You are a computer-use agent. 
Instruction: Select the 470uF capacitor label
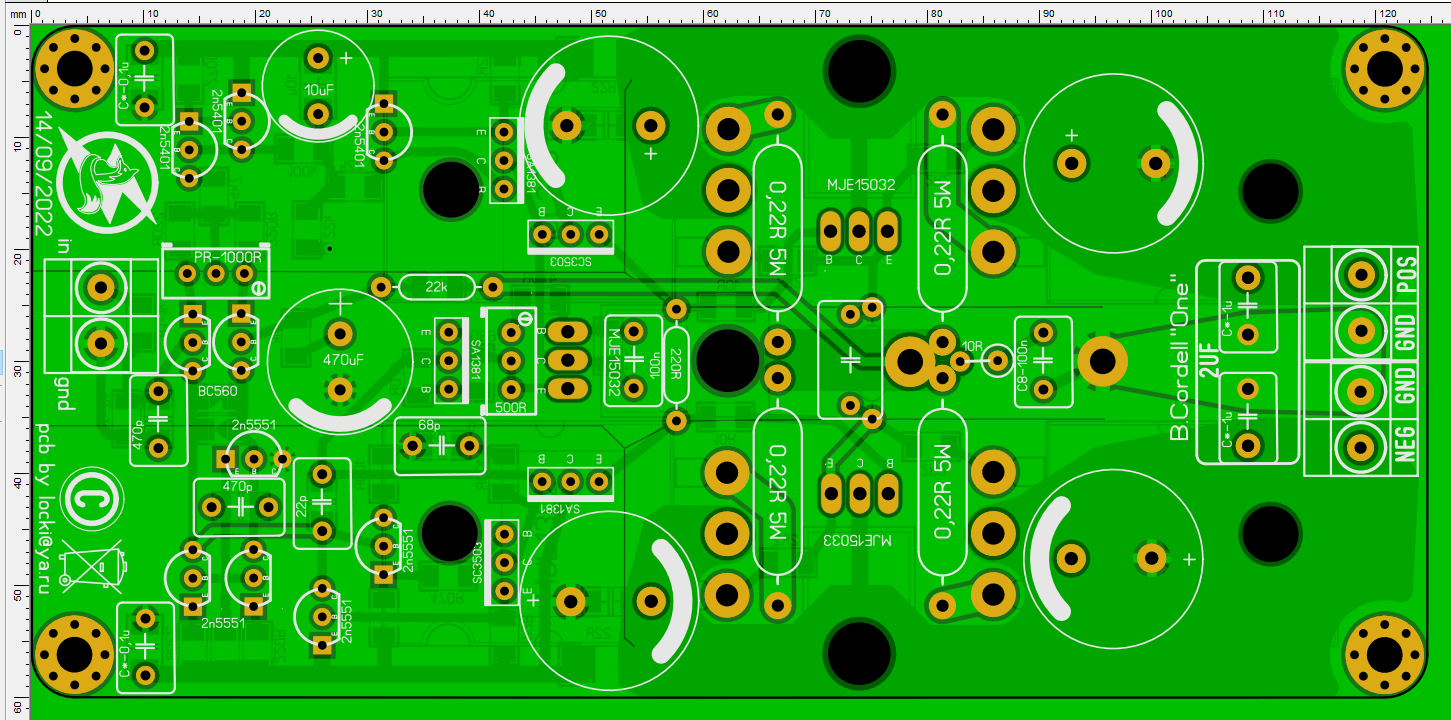click(x=342, y=359)
